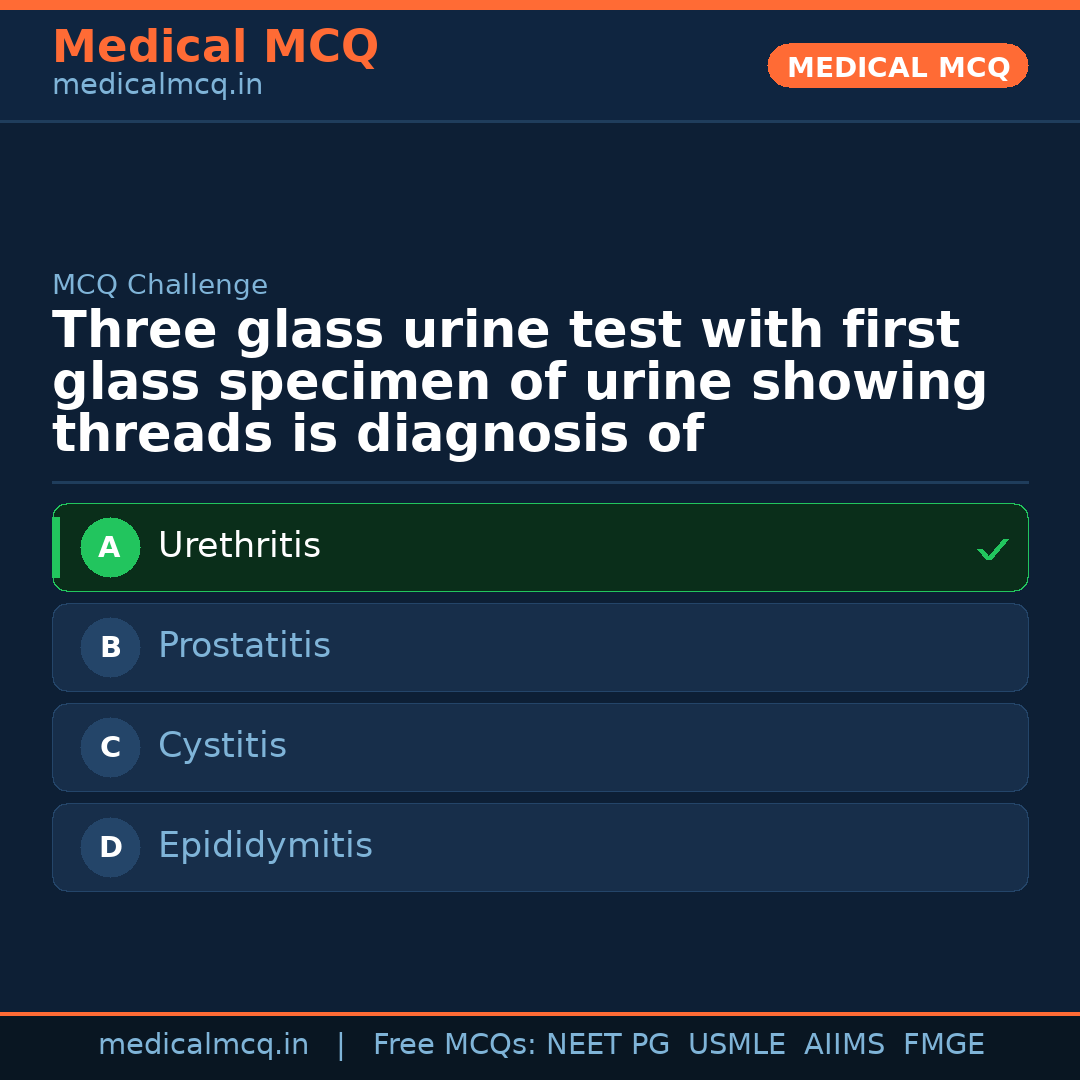The image size is (1080, 1080).
Task: Click USMLE in the footer
Action: pyautogui.click(x=736, y=1045)
